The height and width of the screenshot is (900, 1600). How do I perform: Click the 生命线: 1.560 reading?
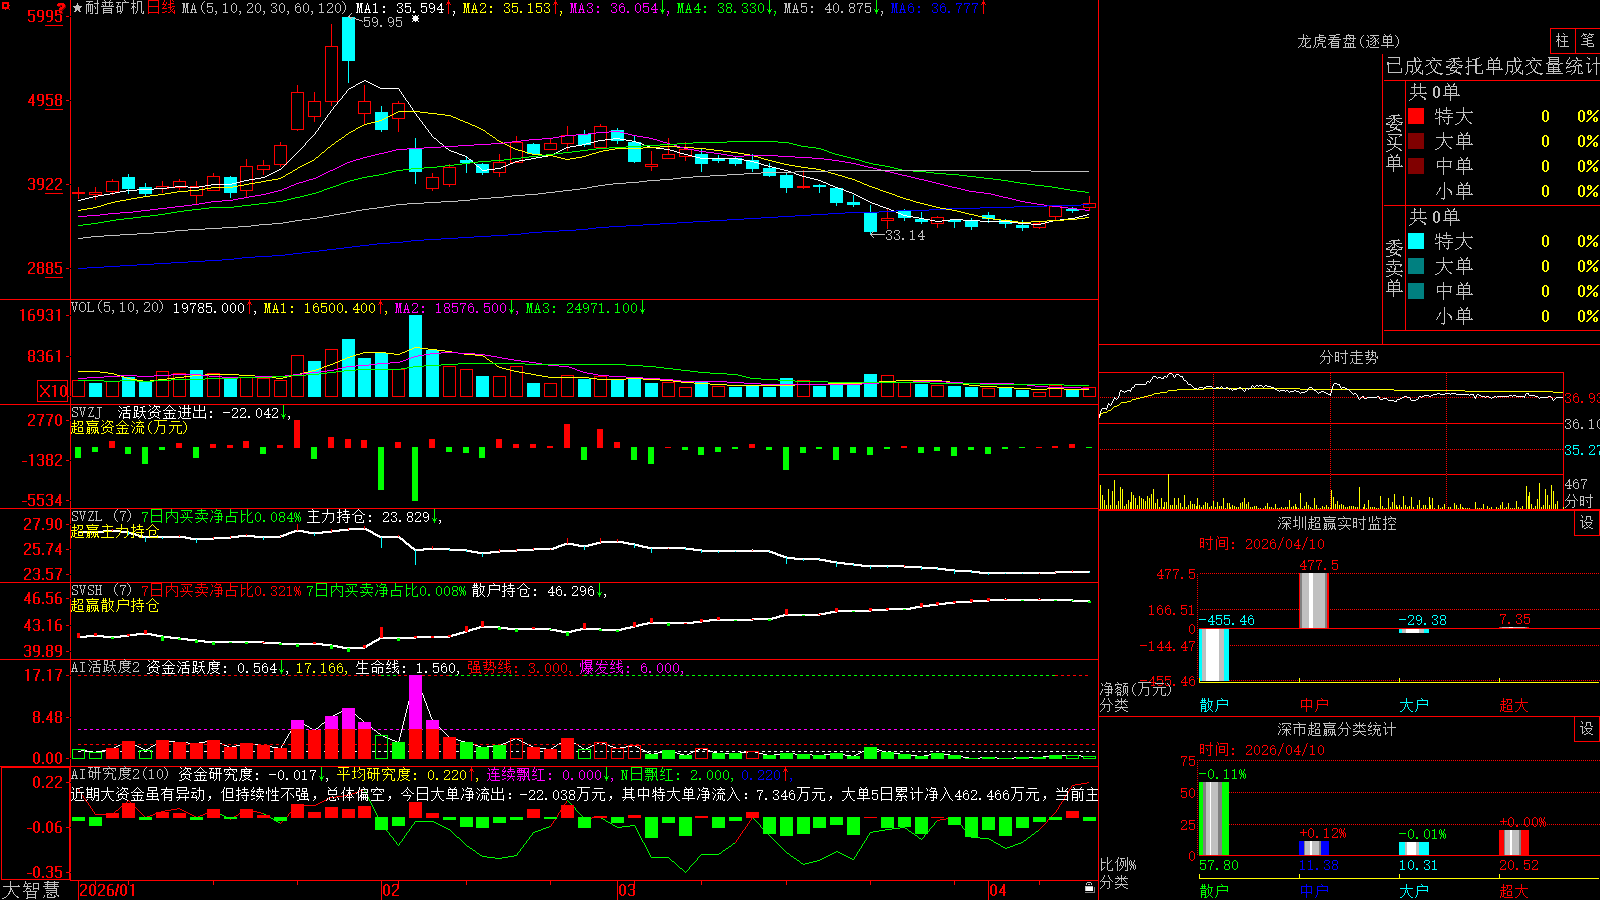tap(406, 667)
